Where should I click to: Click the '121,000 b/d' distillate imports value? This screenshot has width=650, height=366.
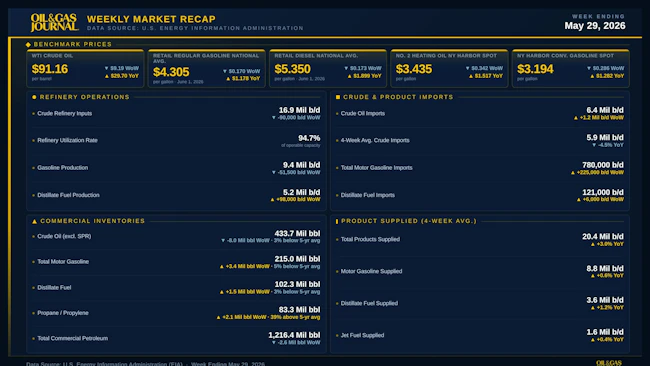(x=603, y=192)
